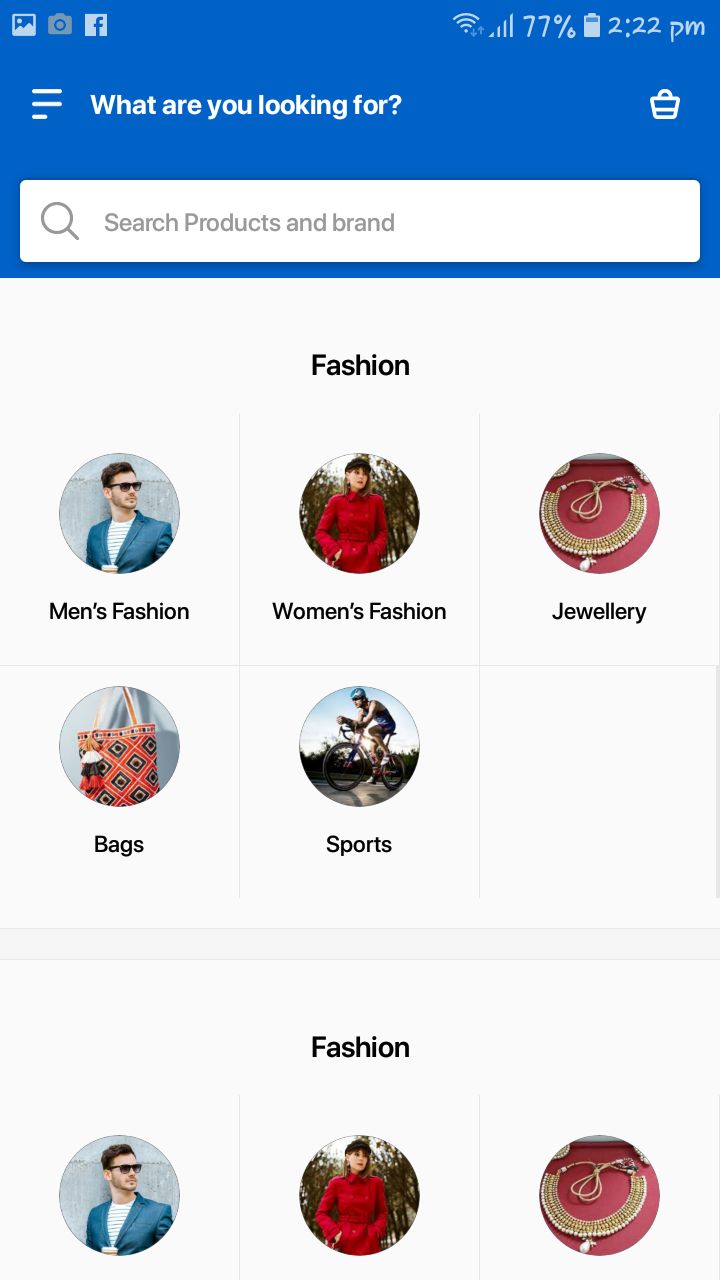Tap the Men's Fashion label
Screen dimensions: 720x1280
point(119,611)
